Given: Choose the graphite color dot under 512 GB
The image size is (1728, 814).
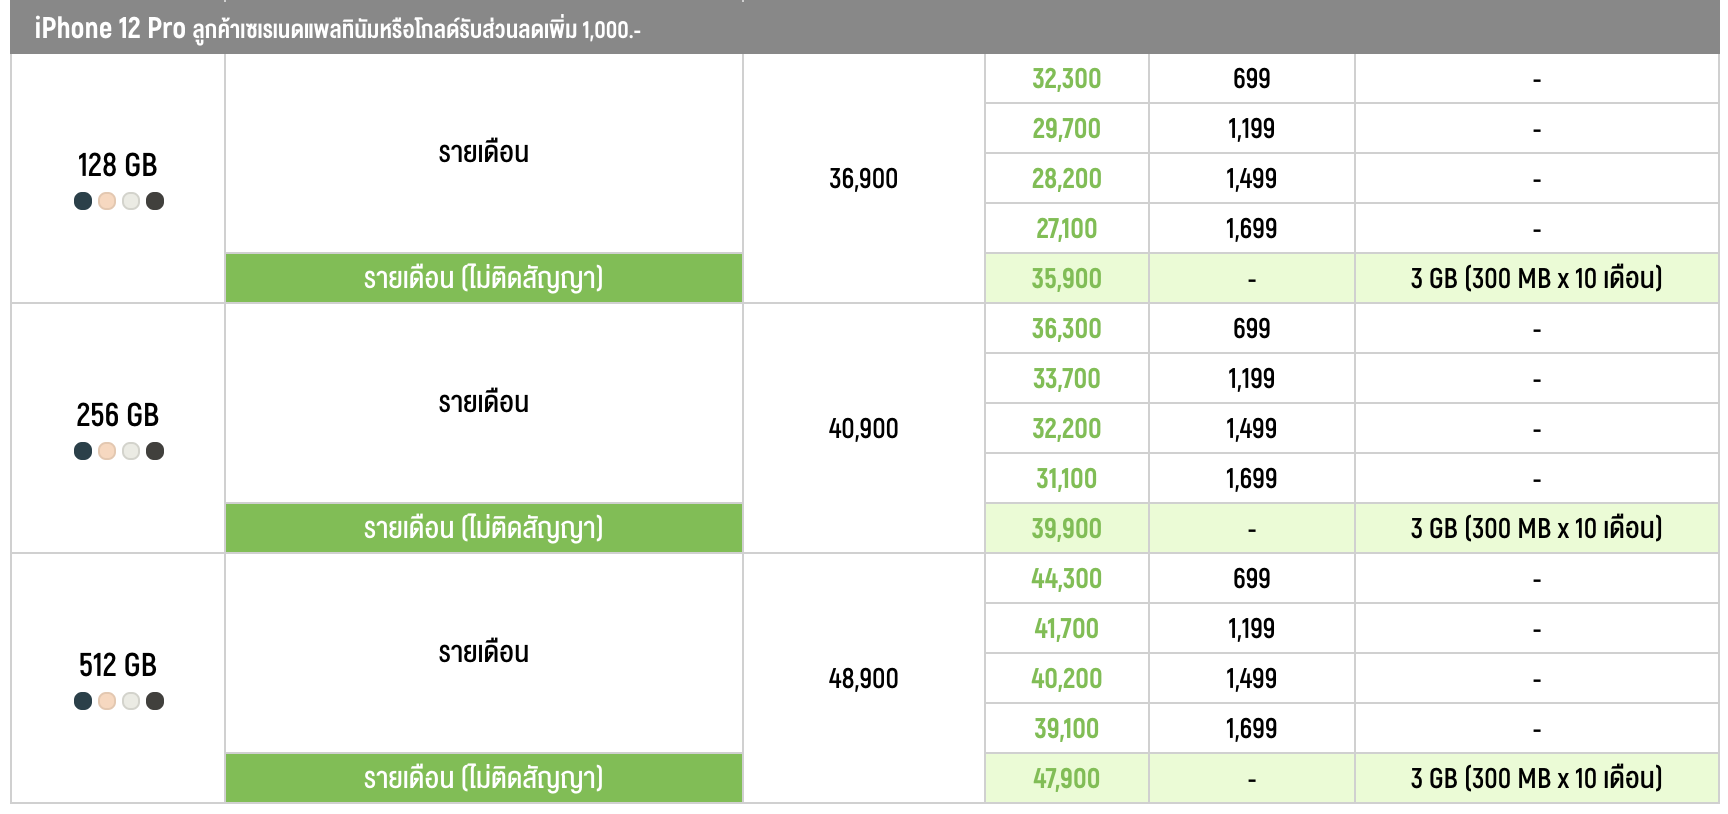Looking at the screenshot, I should click(x=155, y=701).
